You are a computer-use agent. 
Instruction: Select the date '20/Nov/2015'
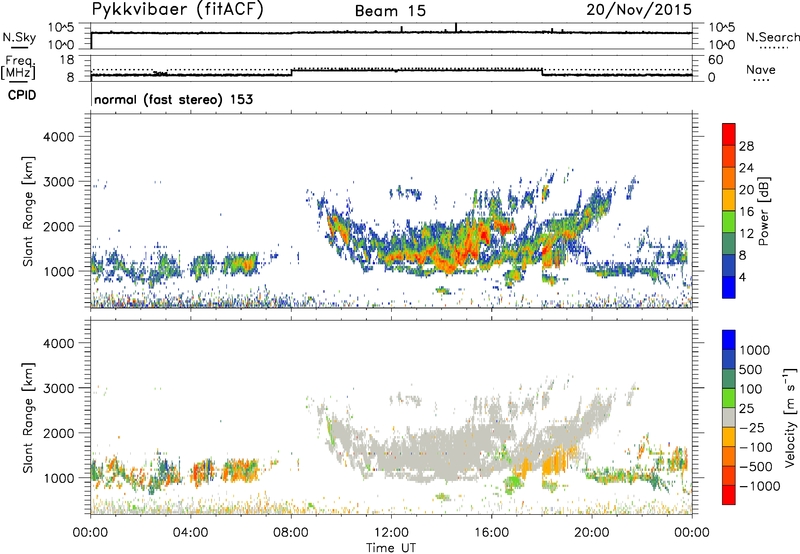(x=639, y=9)
